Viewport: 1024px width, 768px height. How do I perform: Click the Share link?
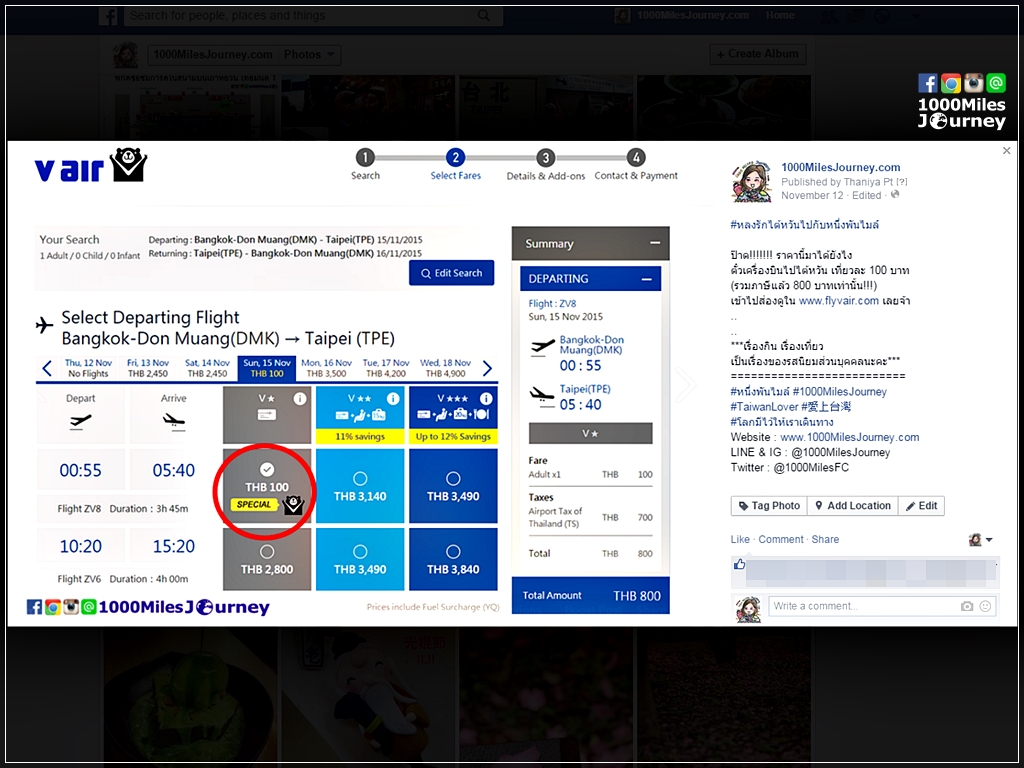point(825,539)
